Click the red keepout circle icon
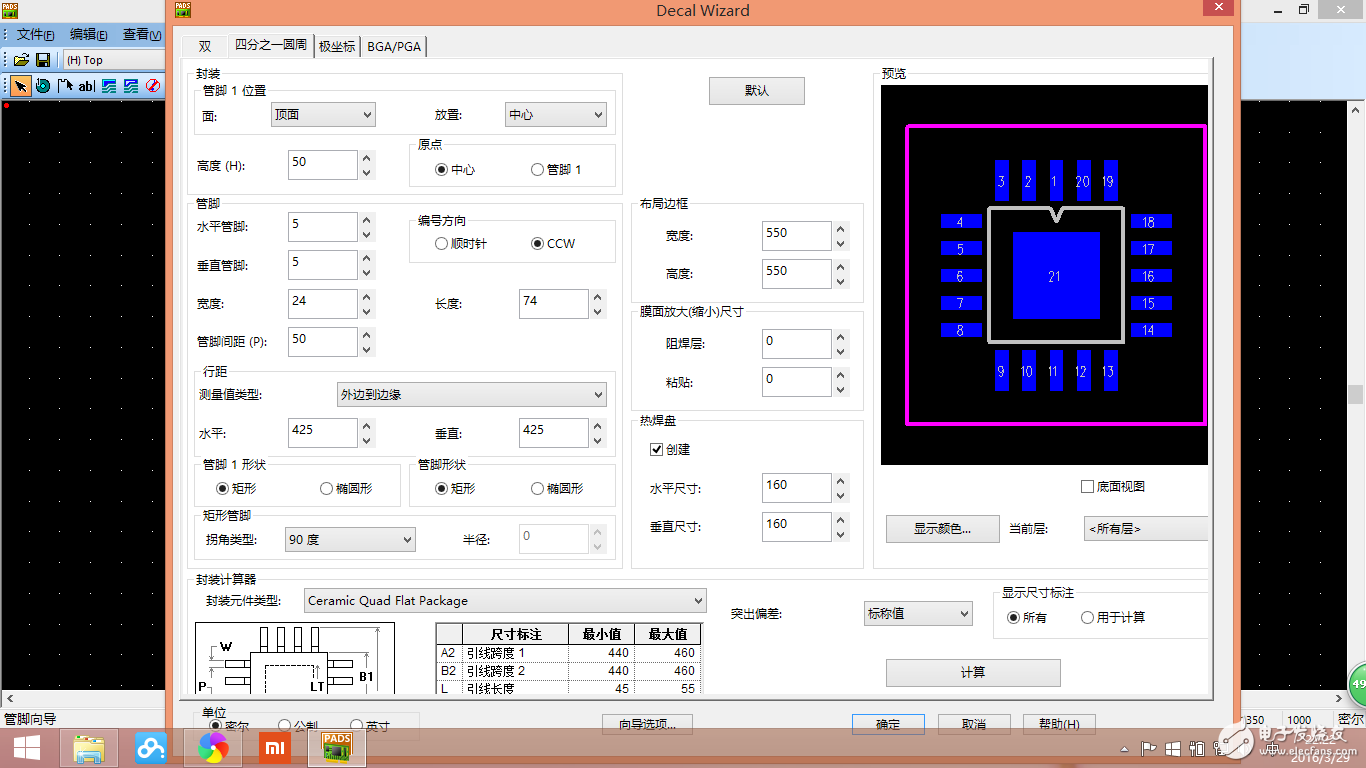This screenshot has height=768, width=1366. (153, 86)
